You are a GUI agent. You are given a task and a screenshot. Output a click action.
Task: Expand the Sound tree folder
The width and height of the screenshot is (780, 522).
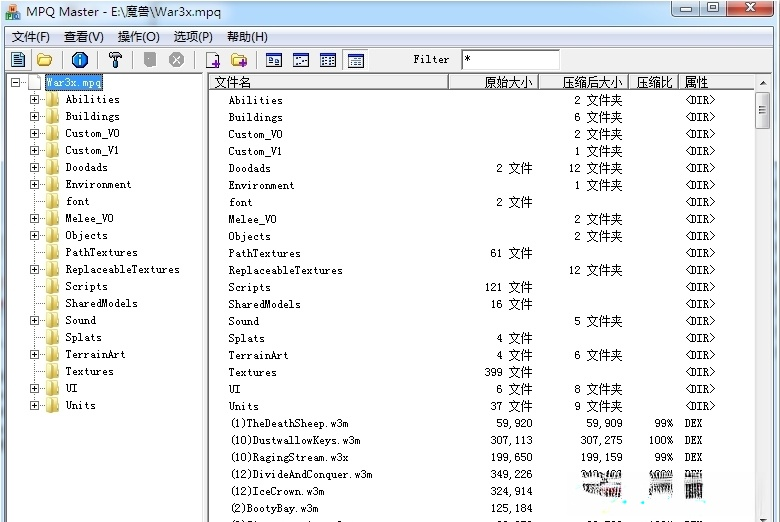coord(34,320)
